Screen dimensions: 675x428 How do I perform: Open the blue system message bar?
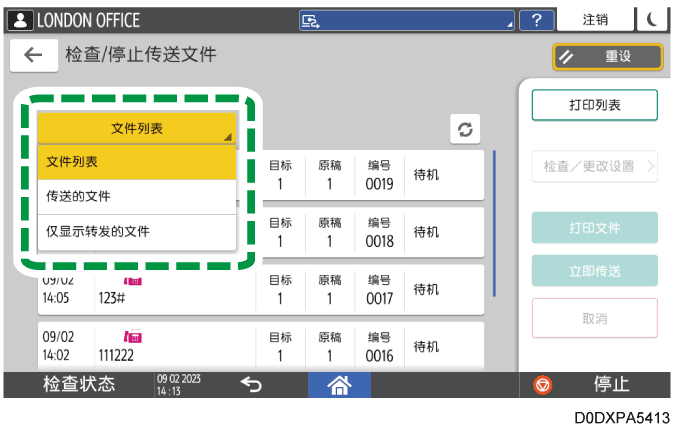pyautogui.click(x=406, y=20)
